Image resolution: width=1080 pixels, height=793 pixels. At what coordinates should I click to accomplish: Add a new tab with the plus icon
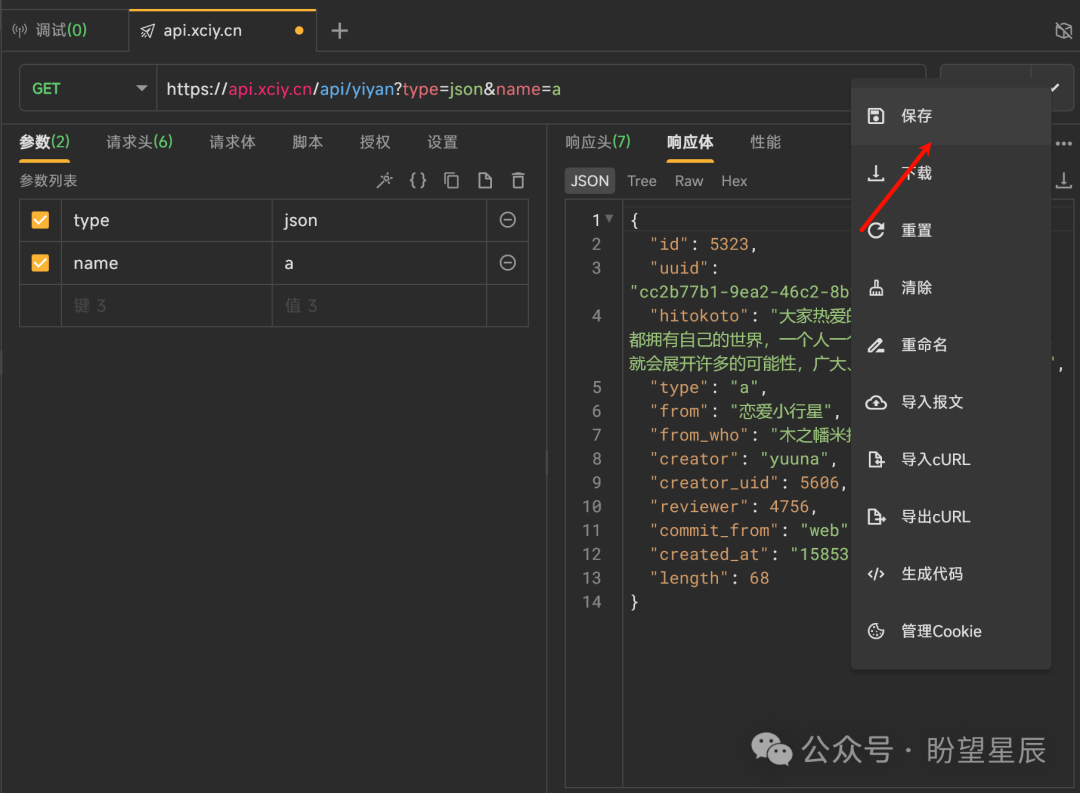point(340,31)
